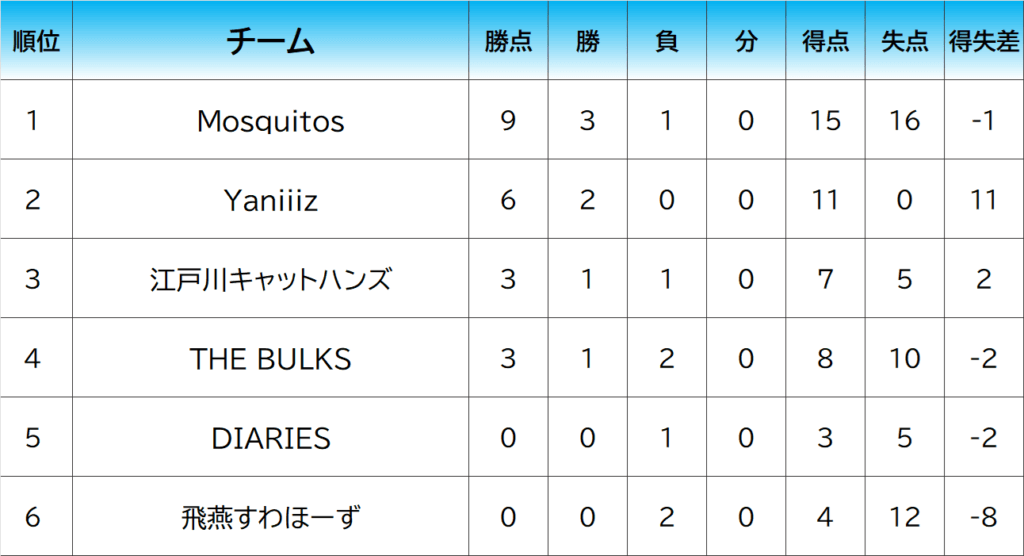Click the 勝点 column header
Screen dimensions: 1024x556
pos(508,41)
